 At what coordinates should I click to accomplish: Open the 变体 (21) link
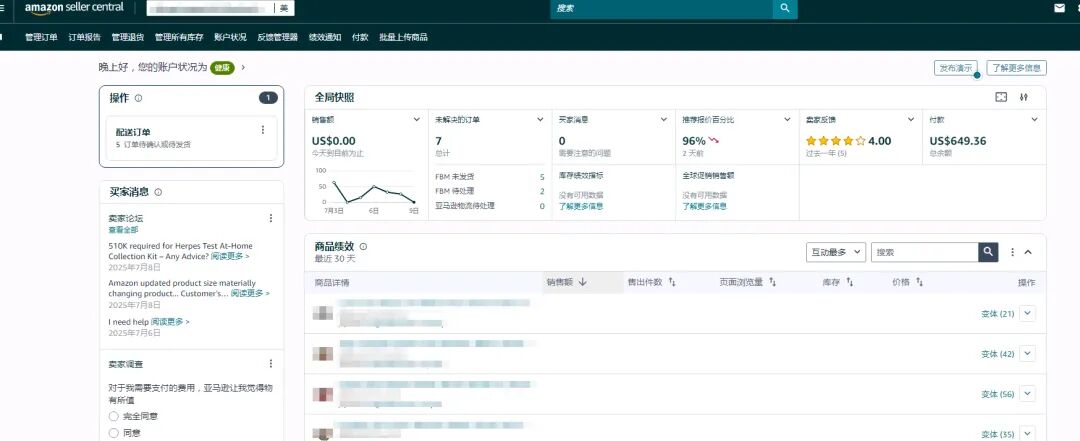pyautogui.click(x=997, y=314)
